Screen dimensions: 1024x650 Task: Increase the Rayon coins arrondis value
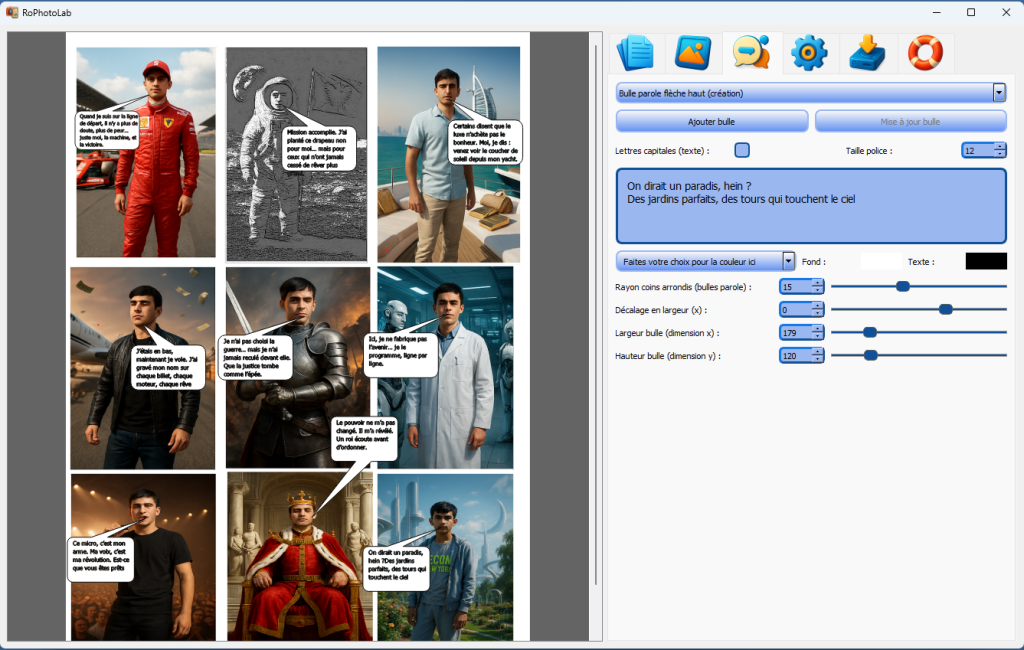click(x=818, y=282)
